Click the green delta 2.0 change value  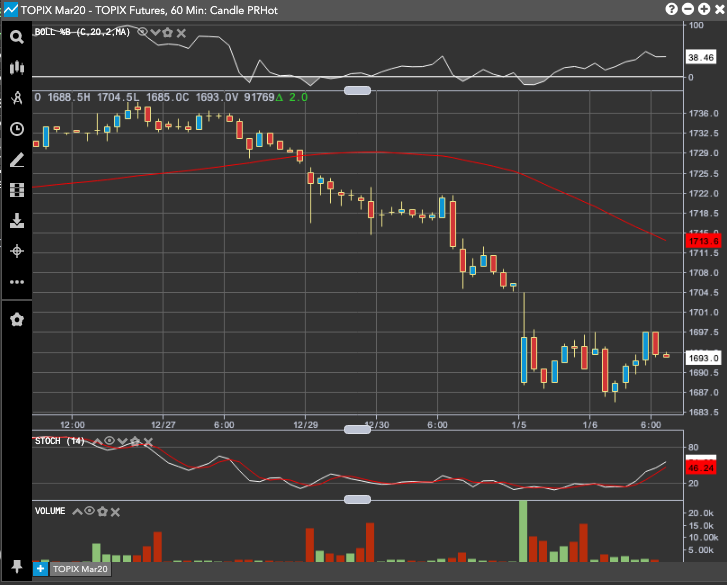292,97
